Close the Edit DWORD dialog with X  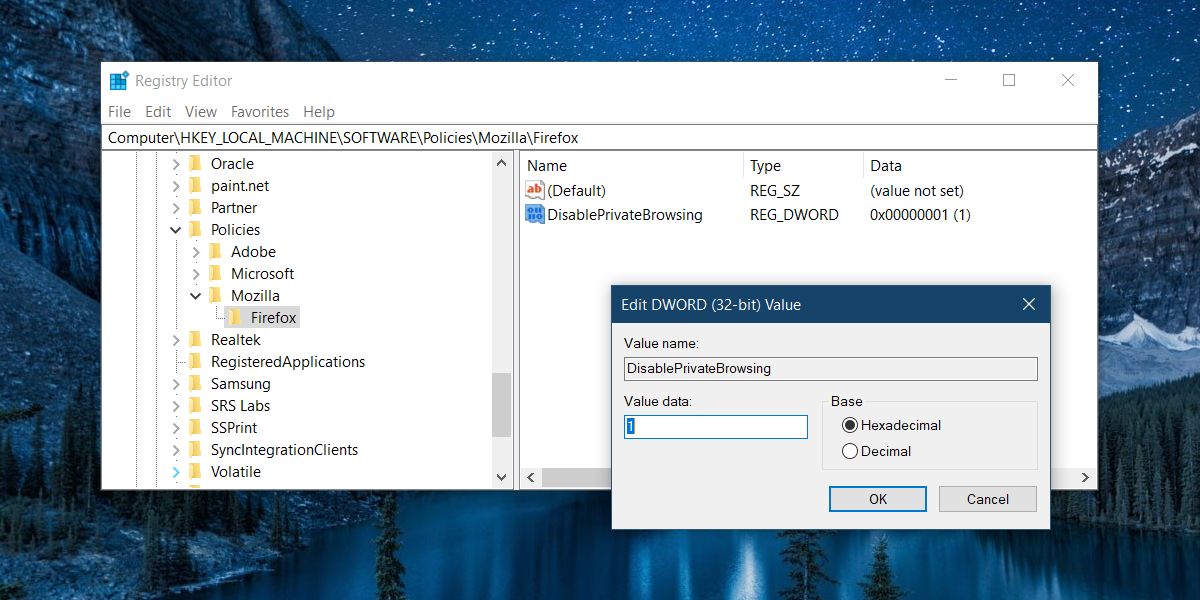pos(1028,304)
